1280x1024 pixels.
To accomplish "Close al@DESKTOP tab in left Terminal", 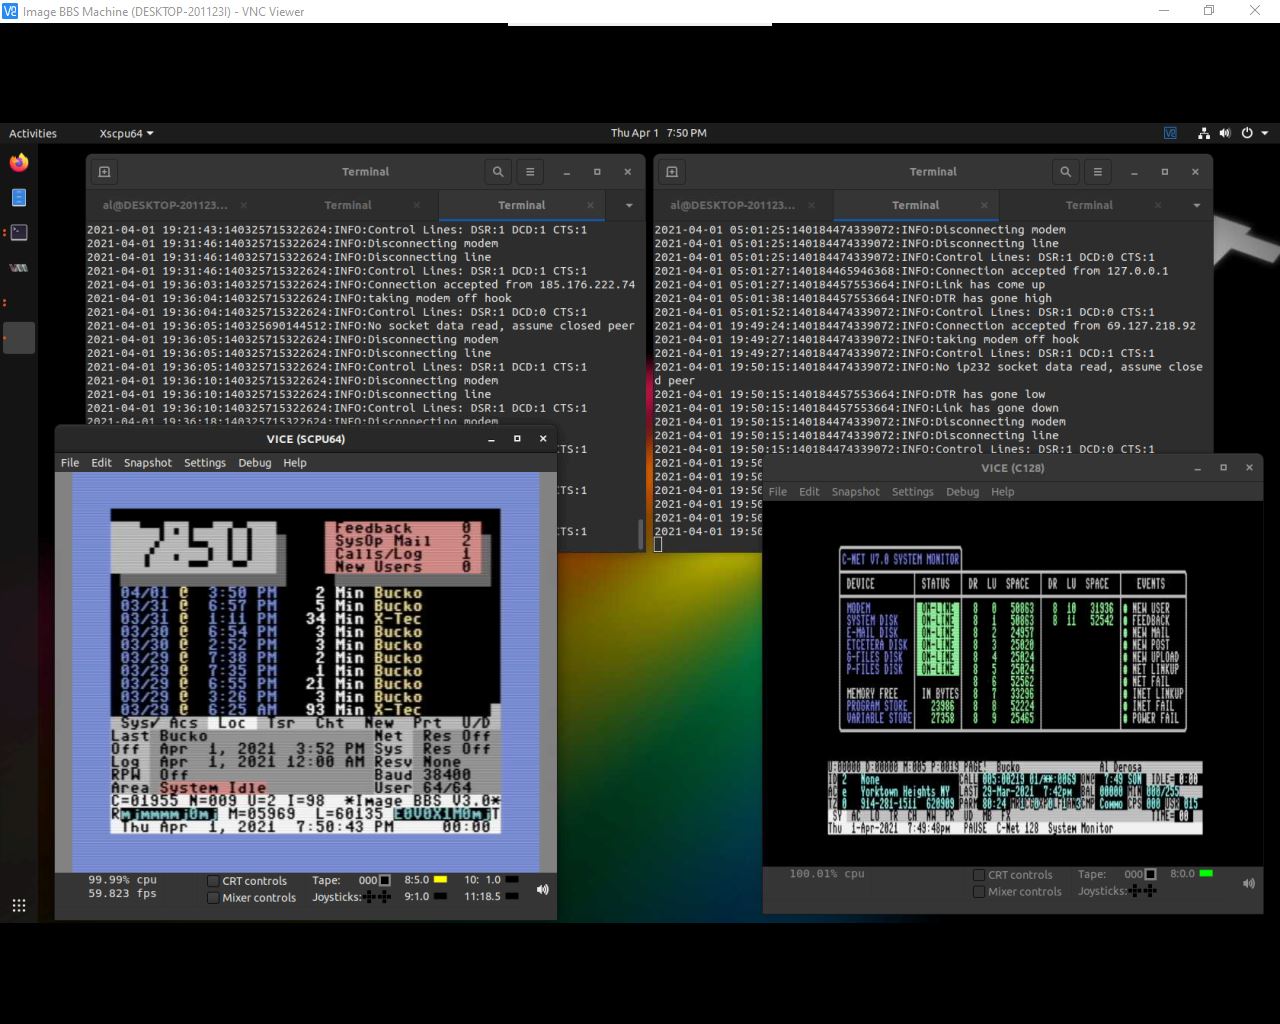I will coord(242,205).
